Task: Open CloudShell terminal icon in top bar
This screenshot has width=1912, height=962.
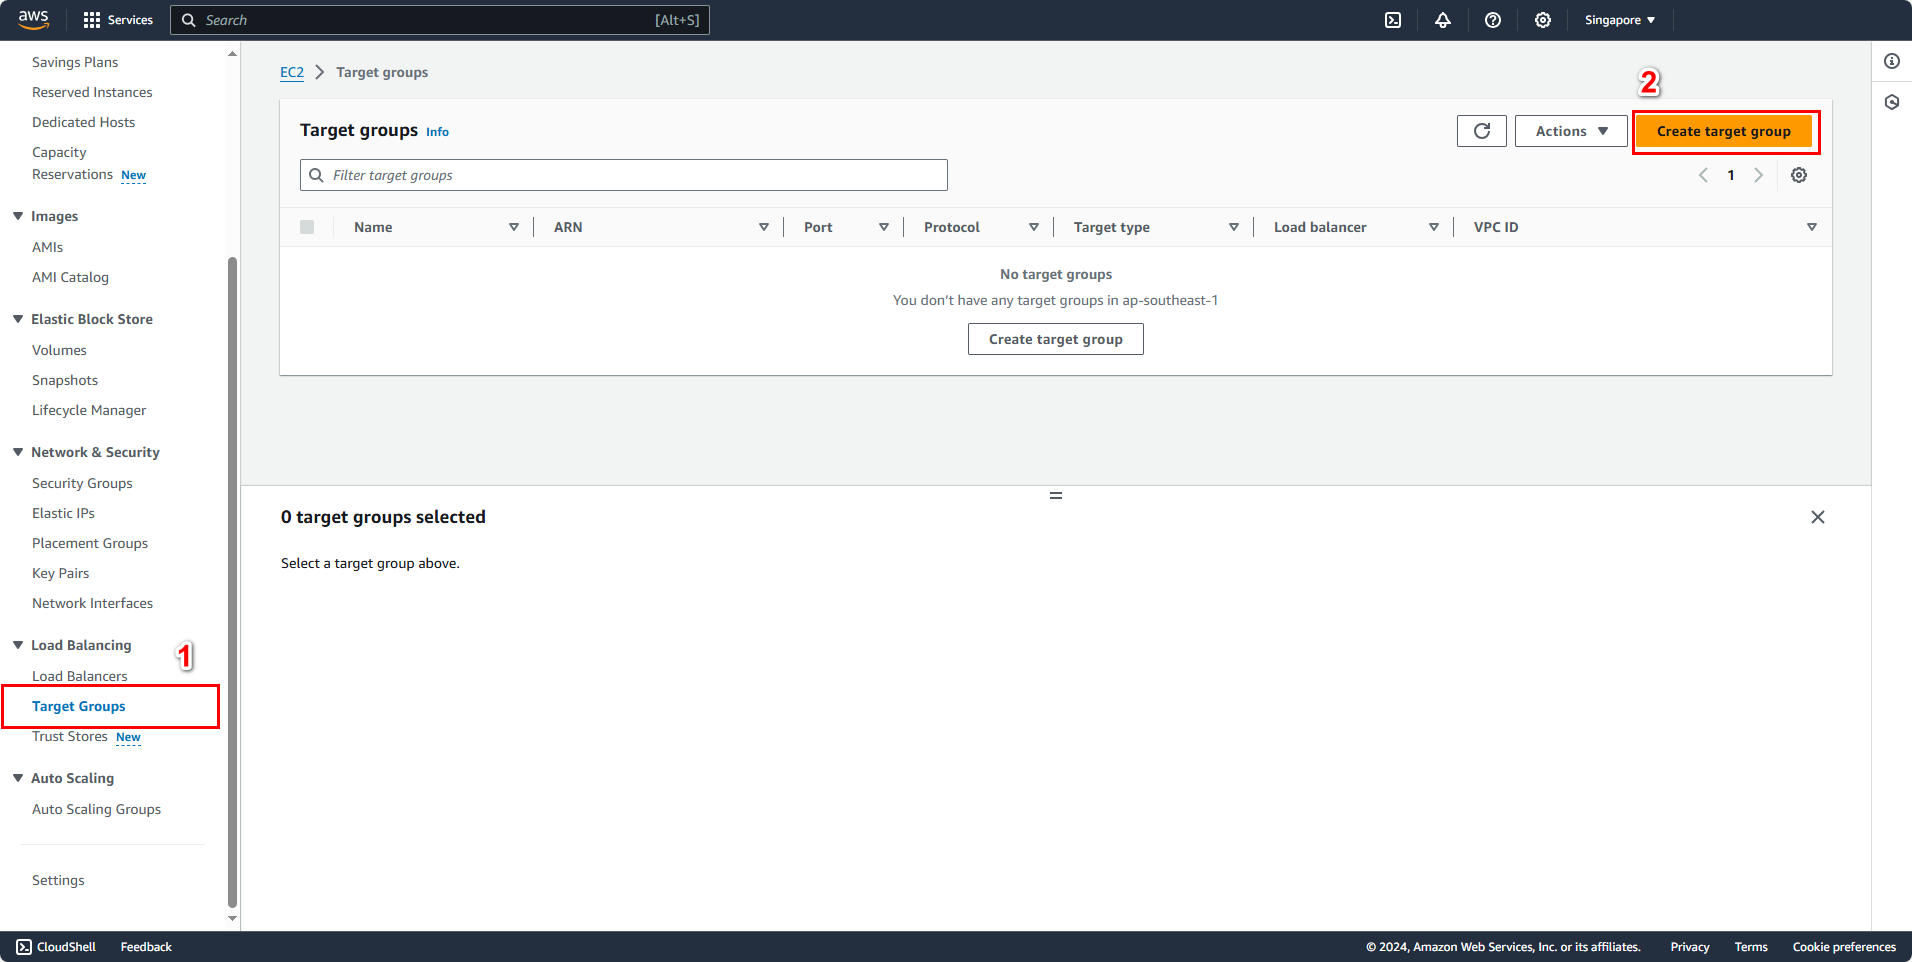Action: tap(1392, 19)
